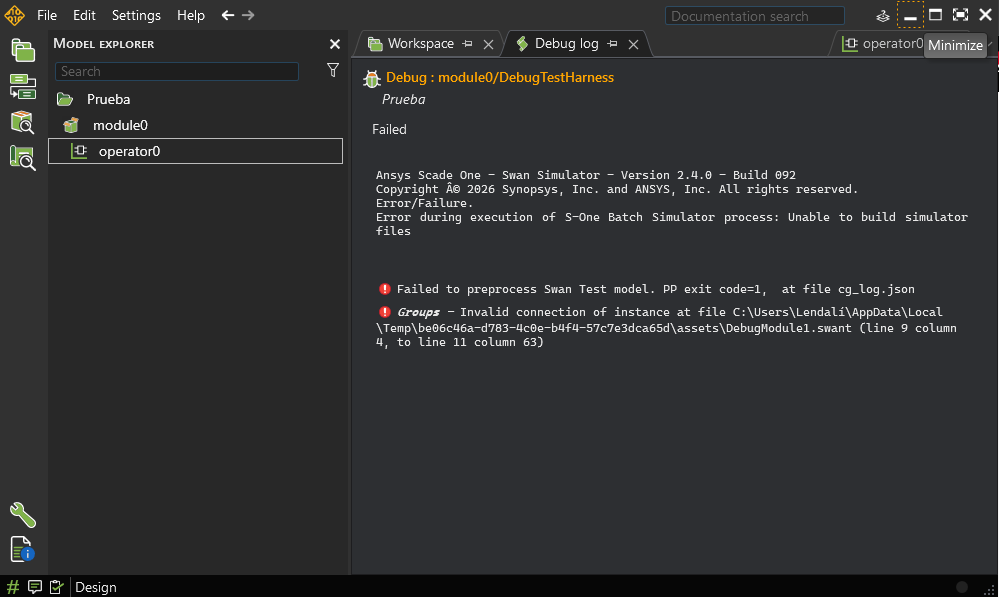Image resolution: width=999 pixels, height=597 pixels.
Task: Click the comment bubble status bar icon
Action: tap(35, 587)
